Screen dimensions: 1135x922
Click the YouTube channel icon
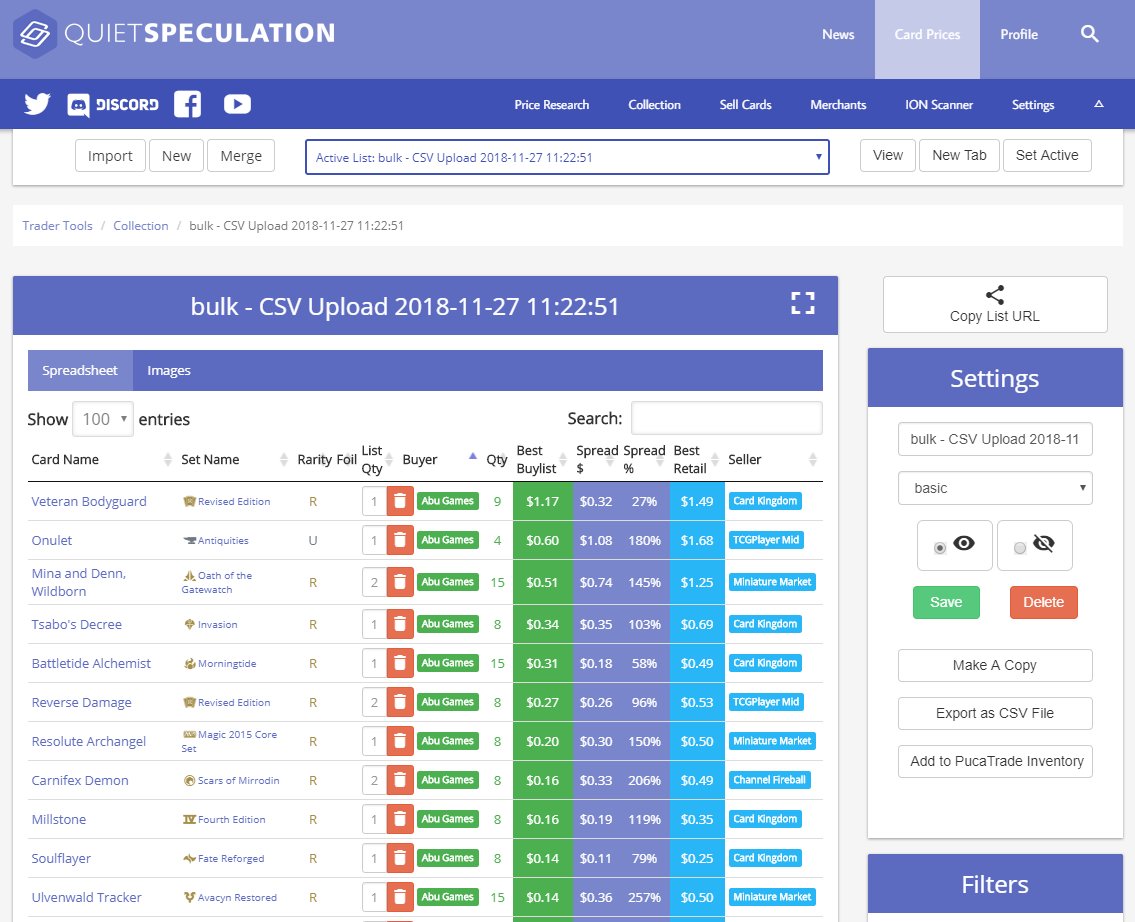[237, 104]
